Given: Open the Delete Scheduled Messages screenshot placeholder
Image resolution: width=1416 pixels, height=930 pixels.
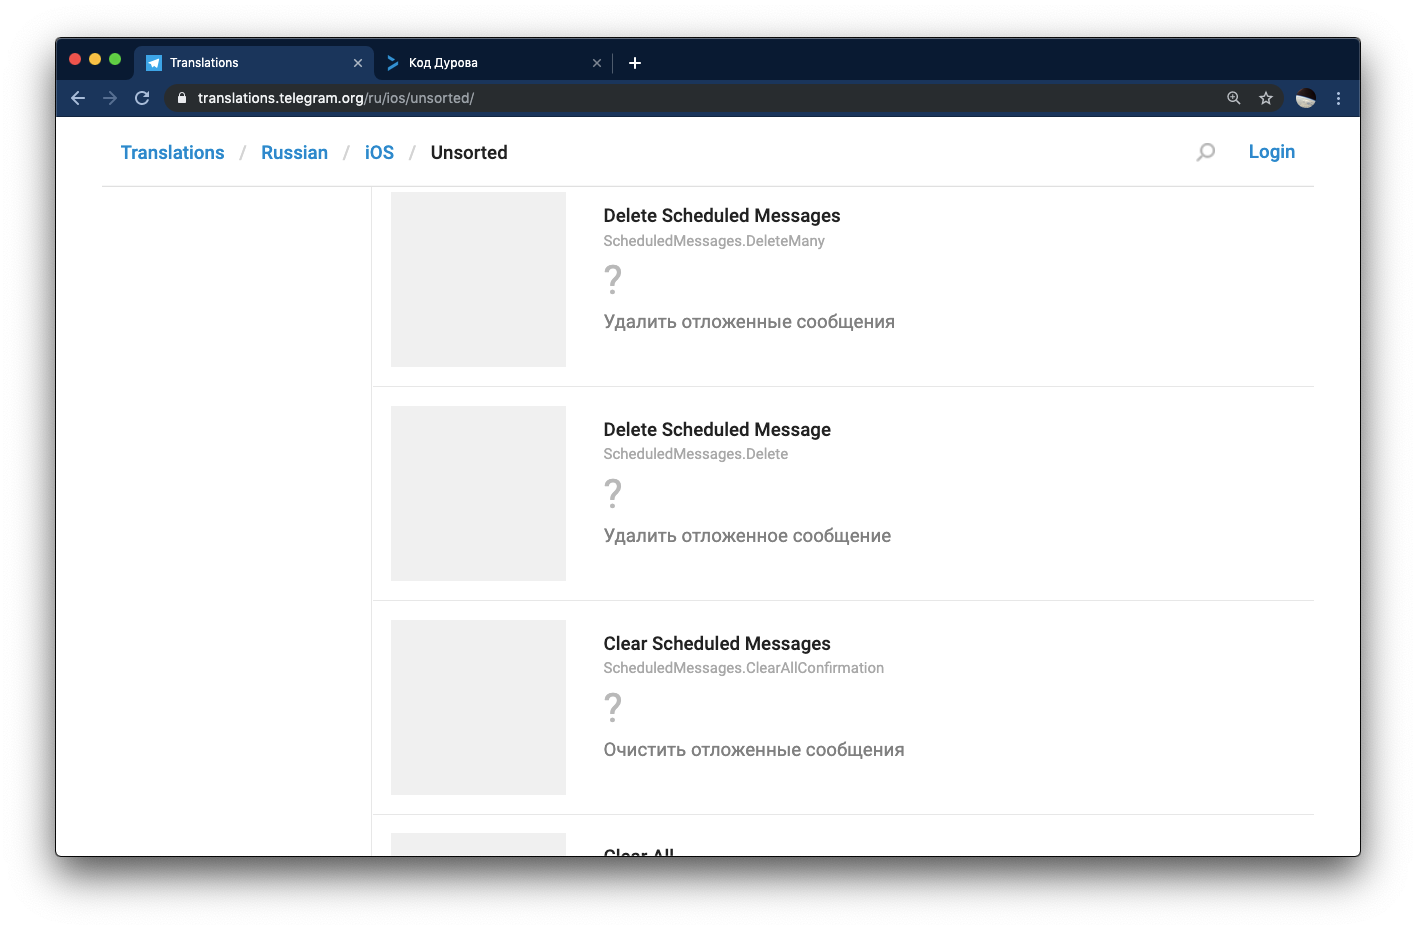Looking at the screenshot, I should (478, 279).
